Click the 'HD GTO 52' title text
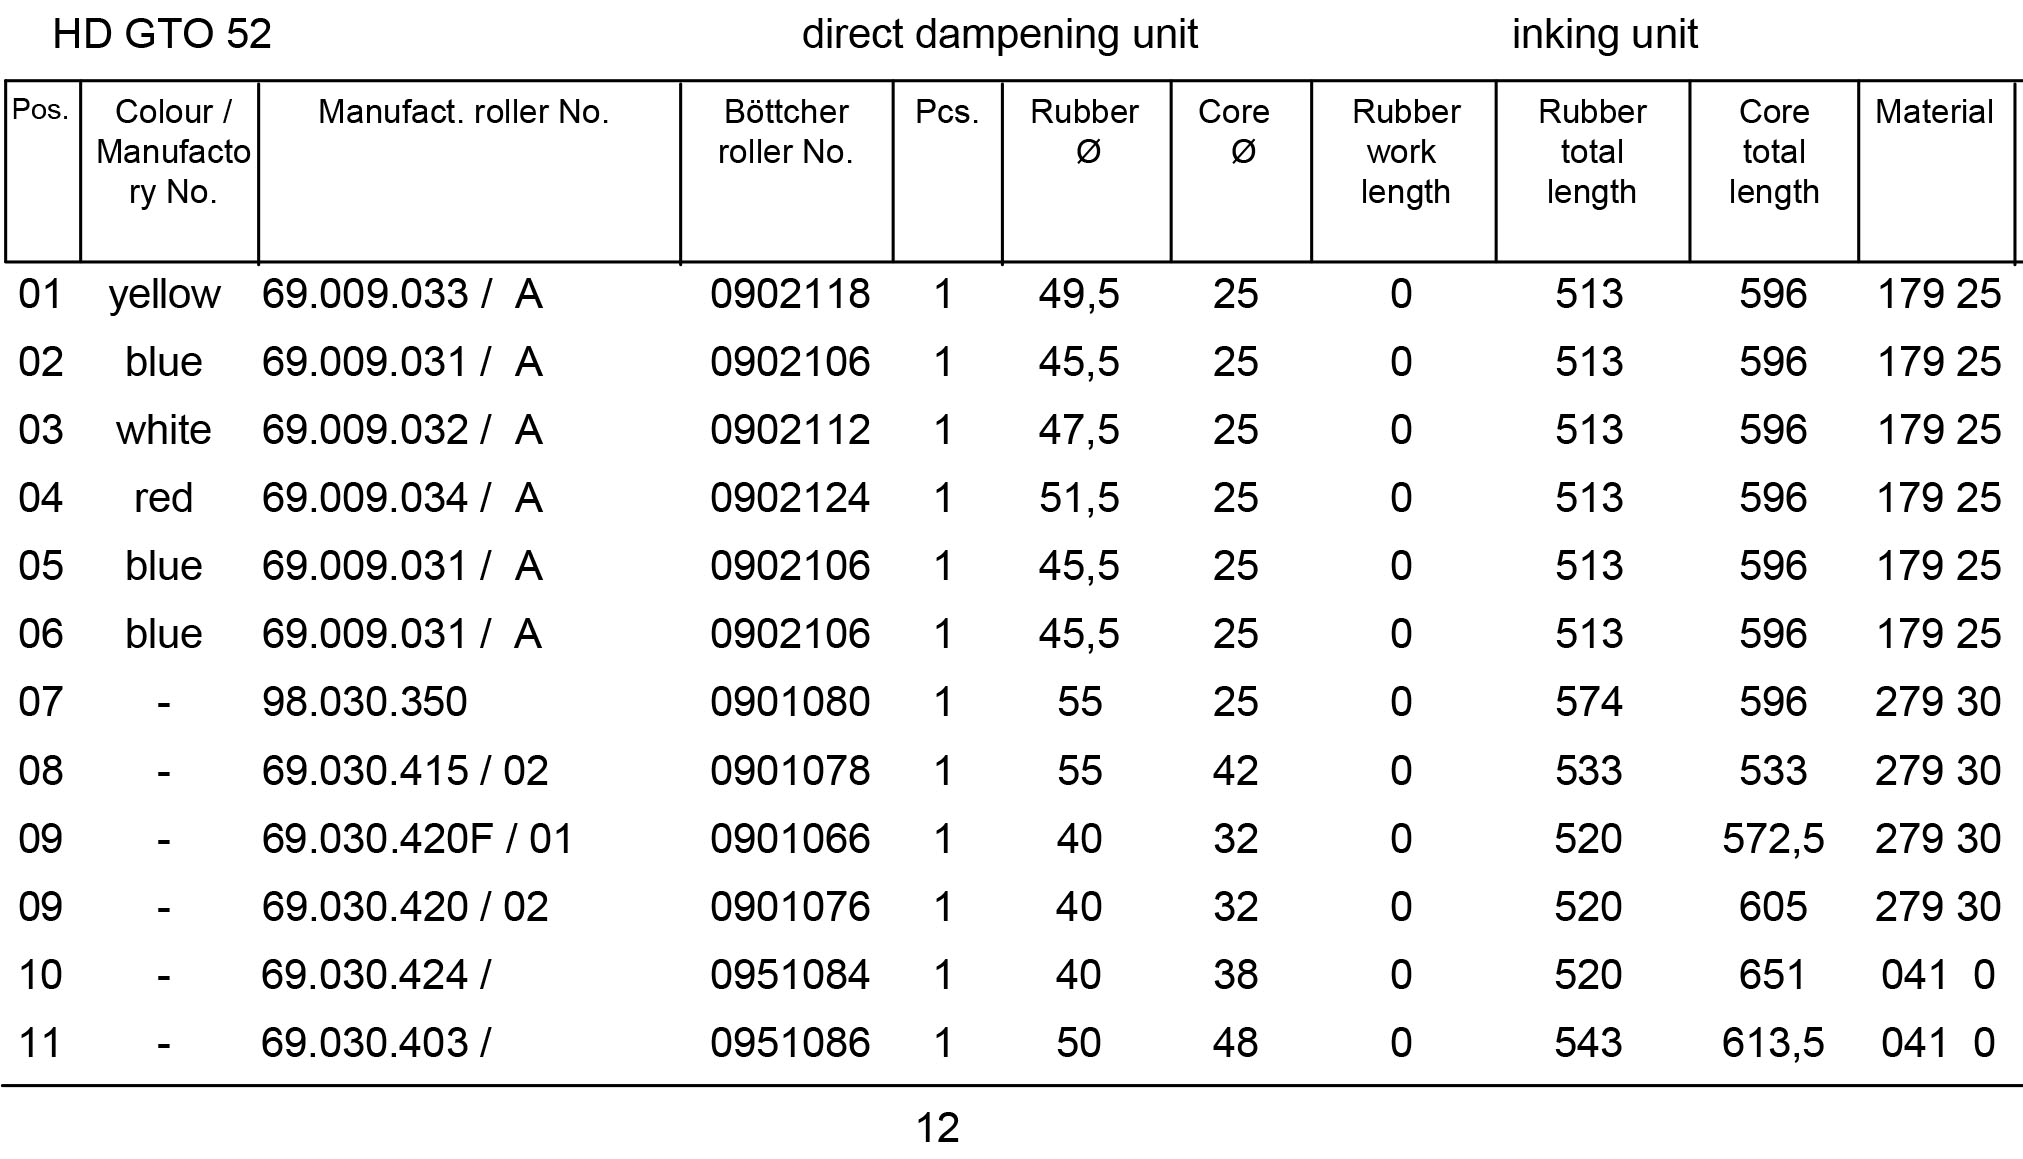The image size is (2023, 1159). (162, 35)
